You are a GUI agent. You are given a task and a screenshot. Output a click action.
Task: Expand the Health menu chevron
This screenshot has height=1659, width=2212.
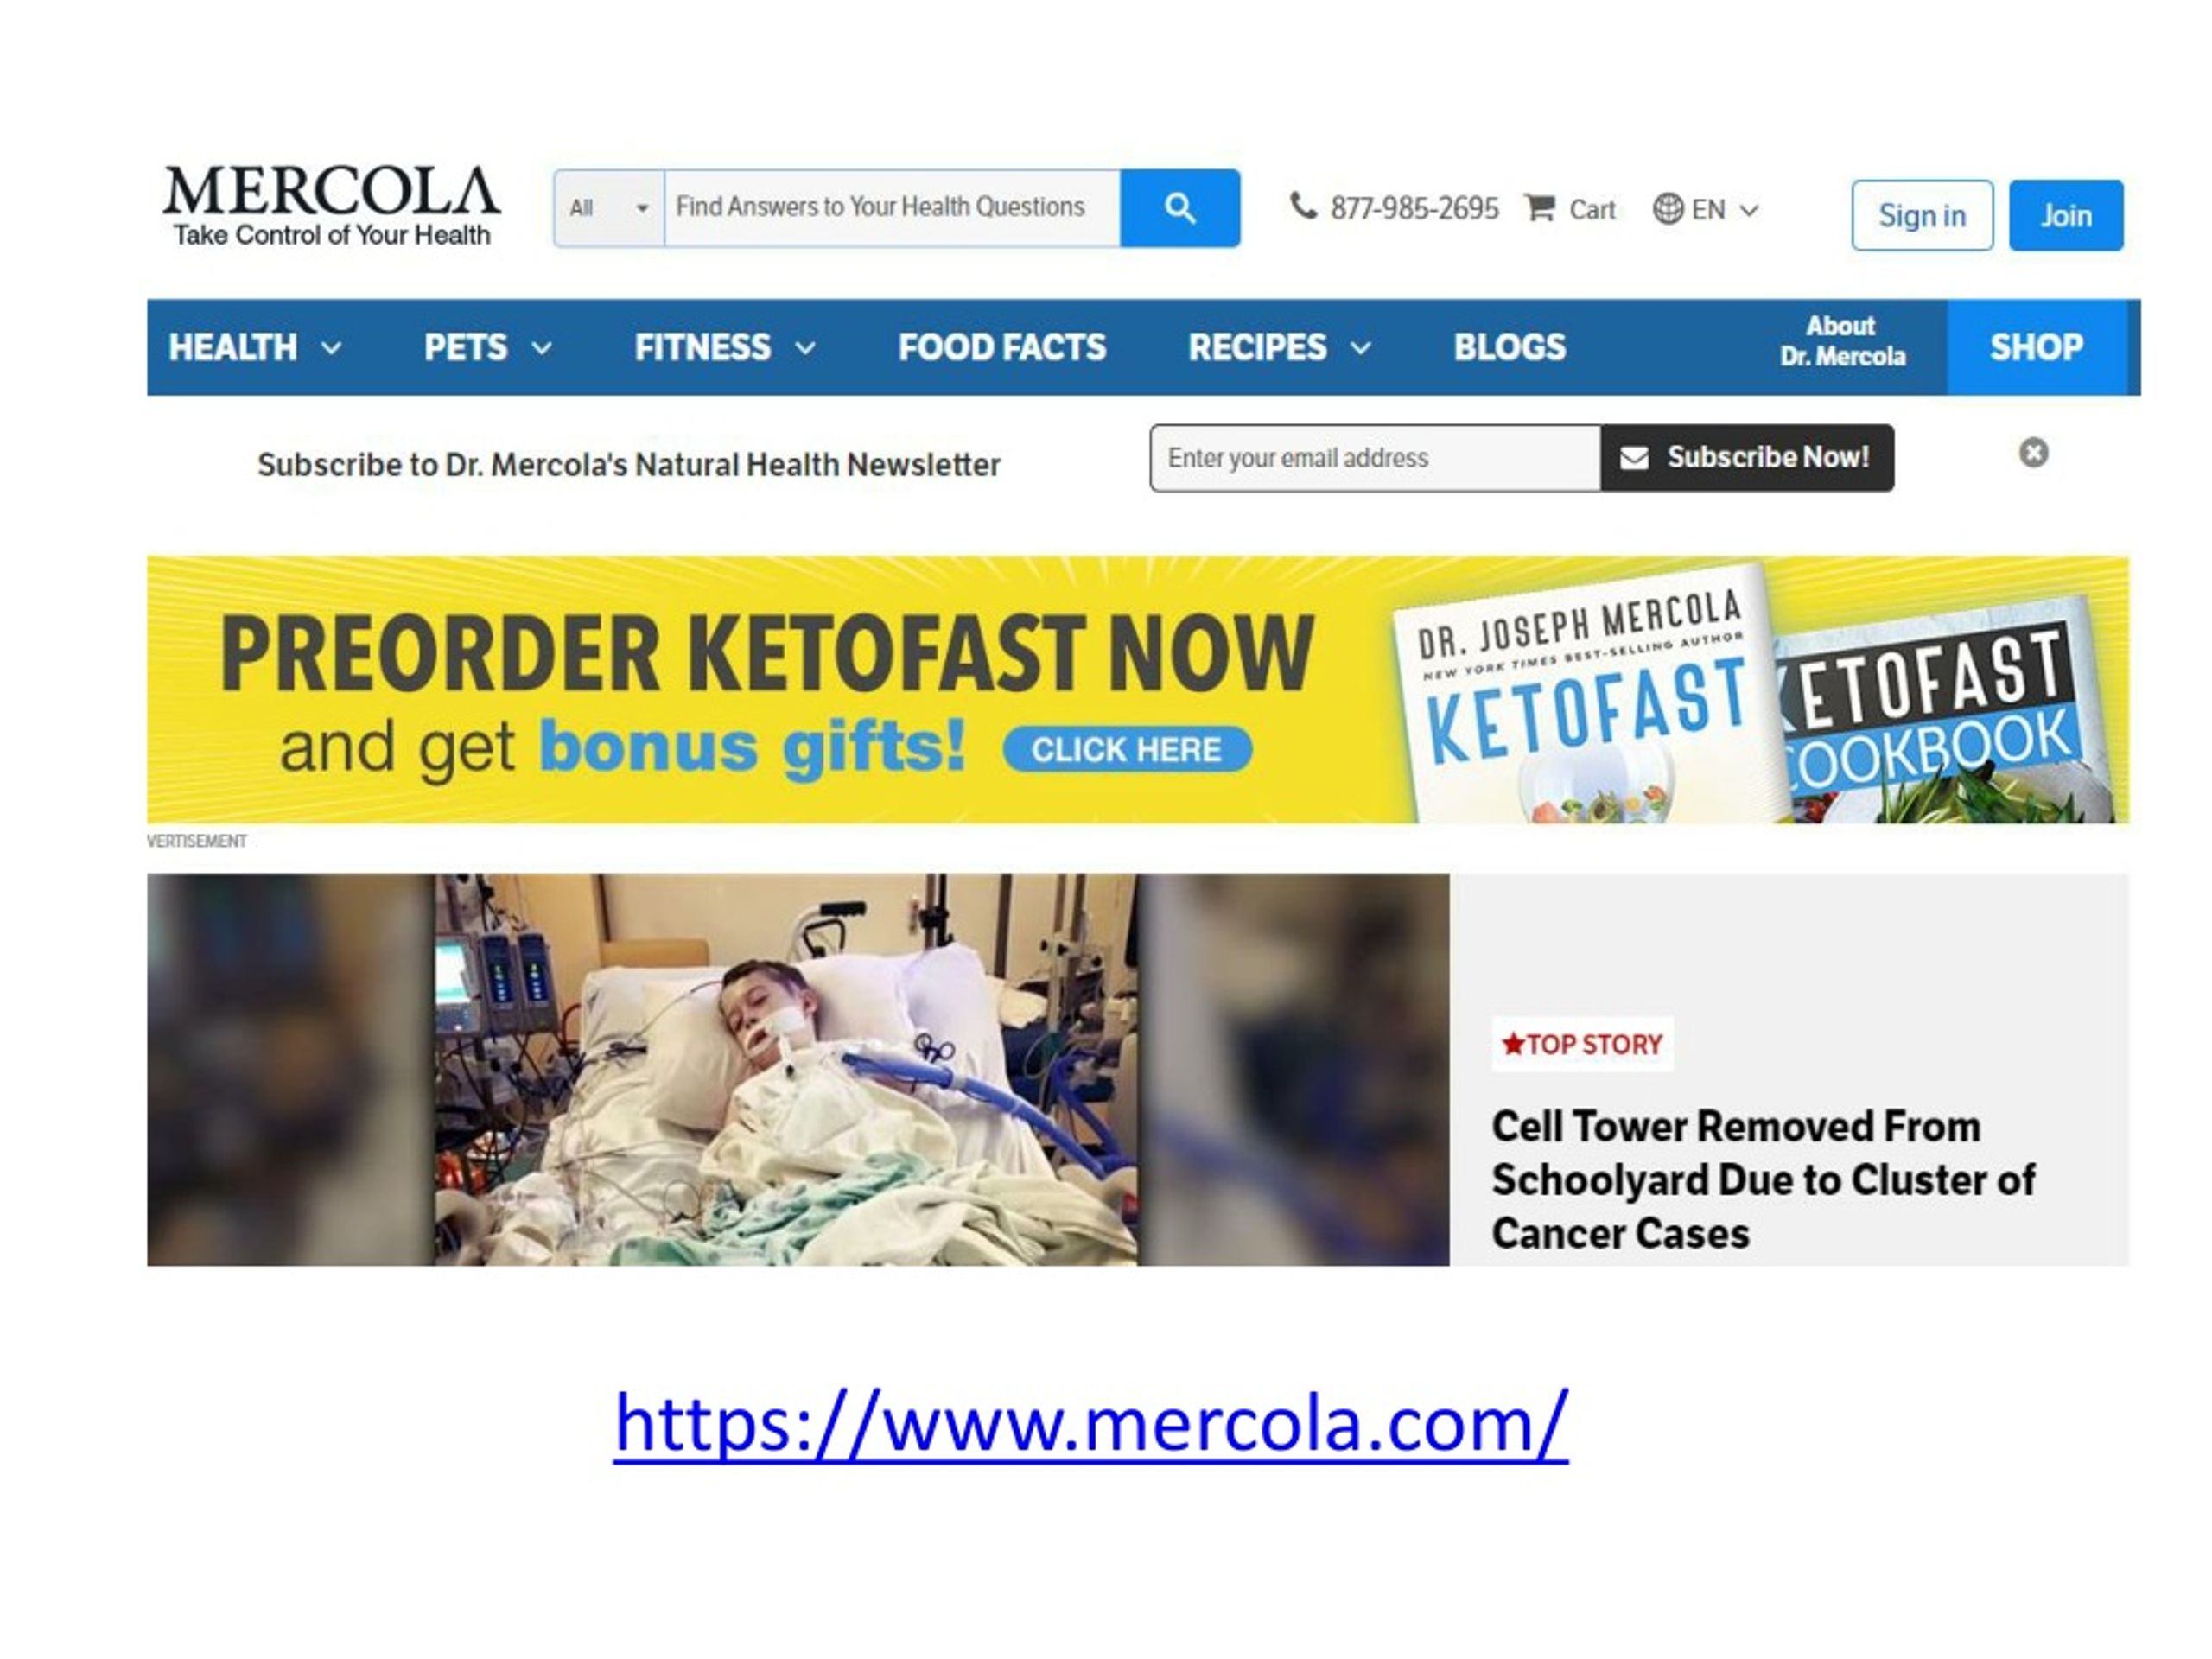pyautogui.click(x=331, y=348)
